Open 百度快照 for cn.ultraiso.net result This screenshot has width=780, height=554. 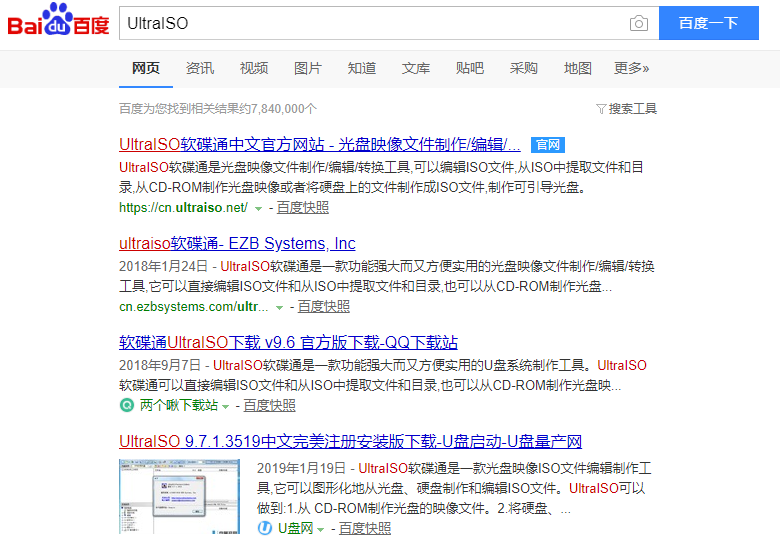(x=302, y=207)
